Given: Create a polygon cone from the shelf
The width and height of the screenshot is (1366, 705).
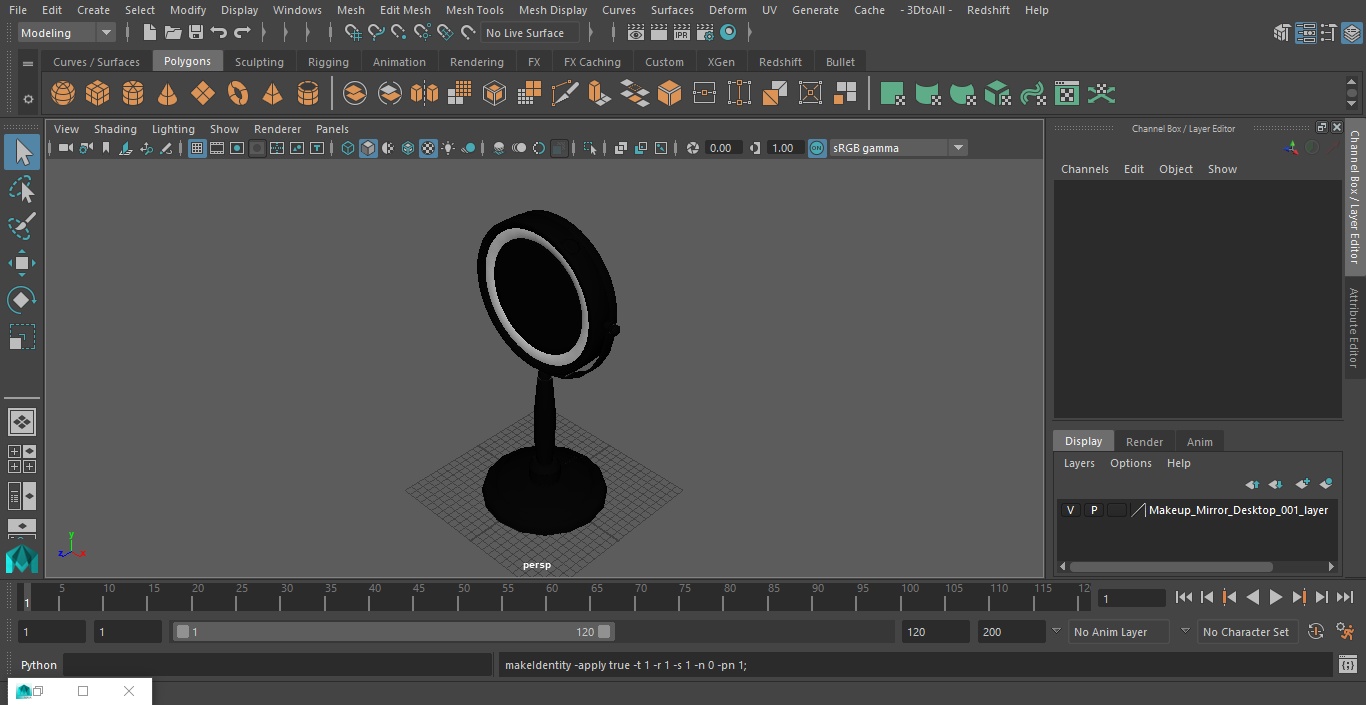Looking at the screenshot, I should pos(168,94).
